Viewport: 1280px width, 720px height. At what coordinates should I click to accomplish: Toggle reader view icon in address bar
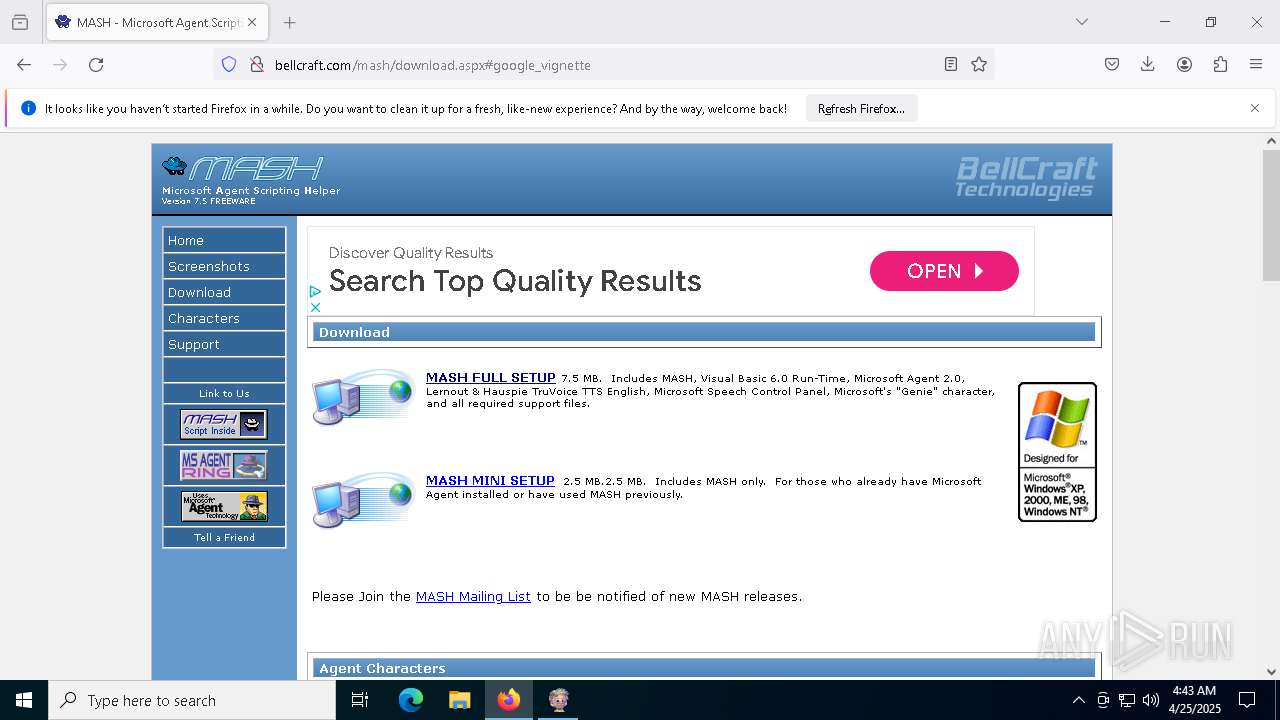click(x=951, y=64)
